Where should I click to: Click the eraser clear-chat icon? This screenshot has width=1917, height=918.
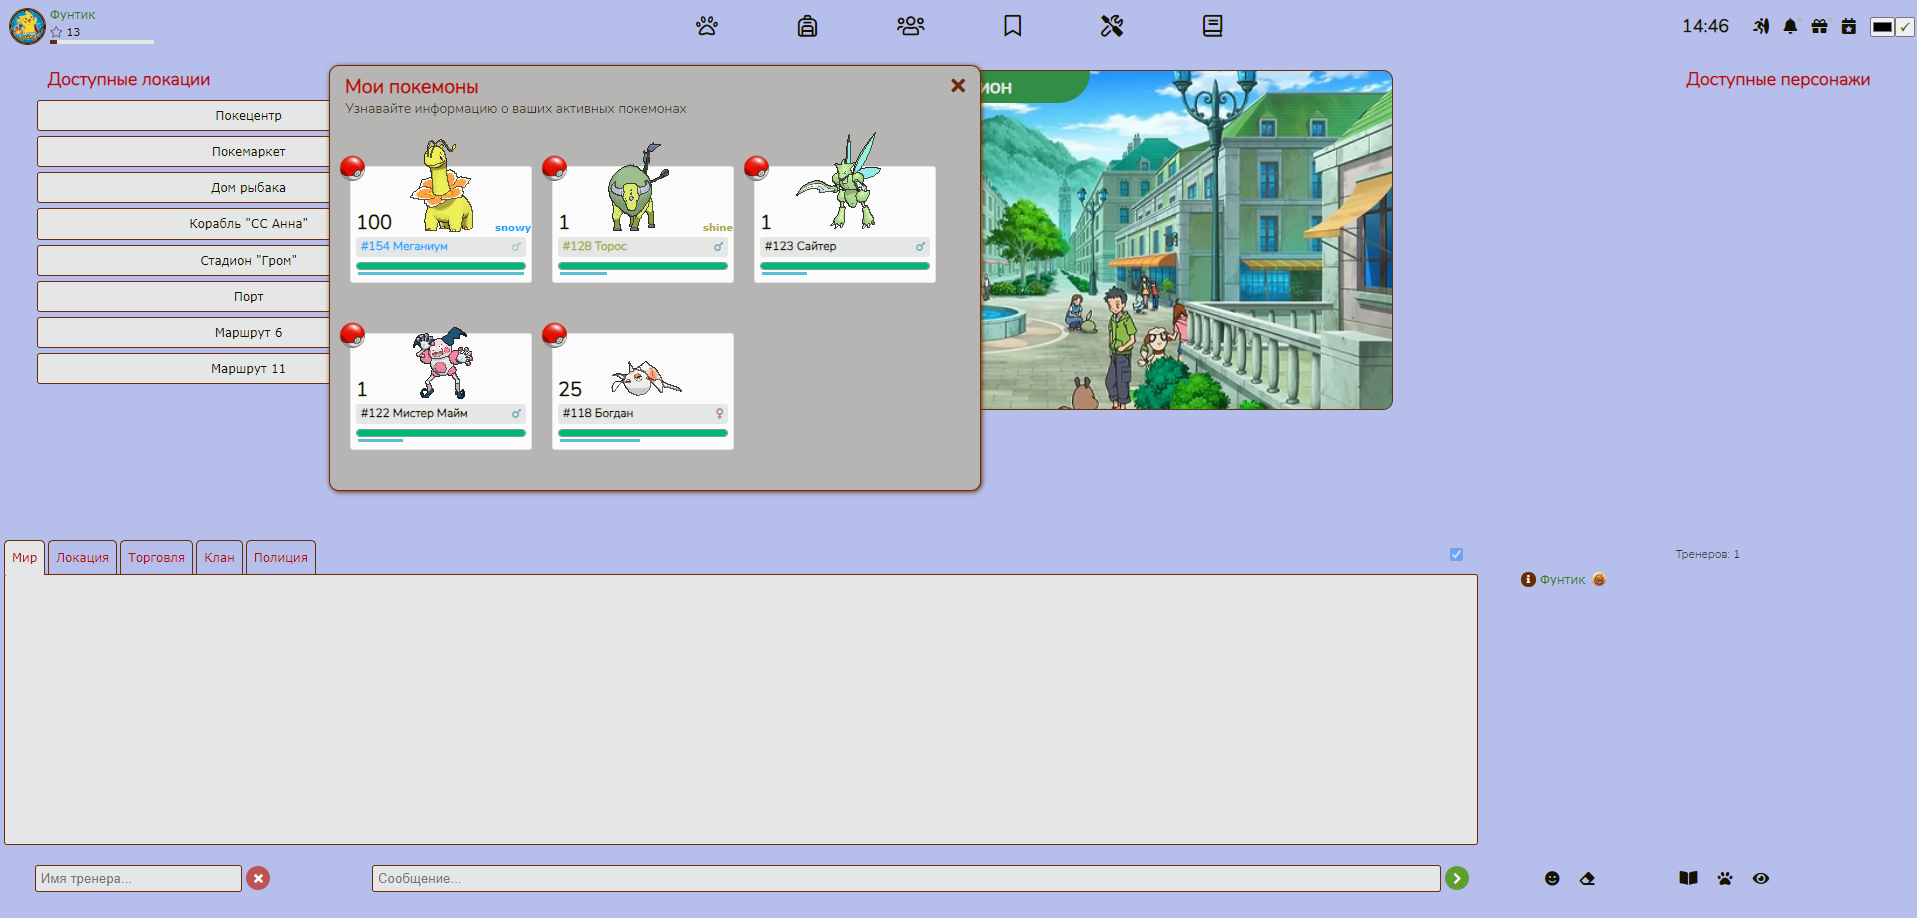click(1587, 878)
